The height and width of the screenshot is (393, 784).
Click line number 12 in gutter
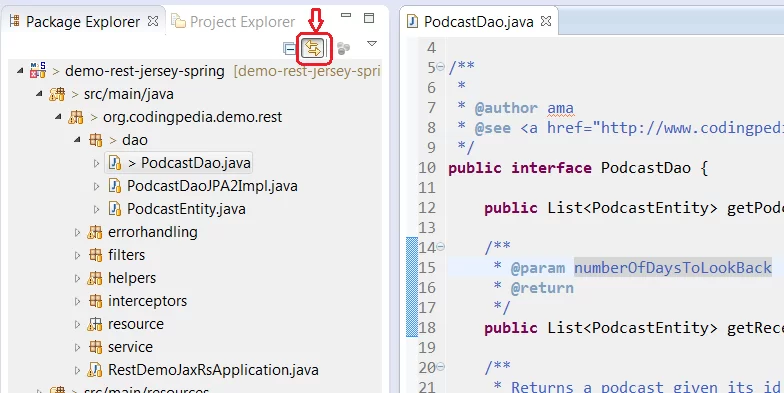[x=427, y=208]
